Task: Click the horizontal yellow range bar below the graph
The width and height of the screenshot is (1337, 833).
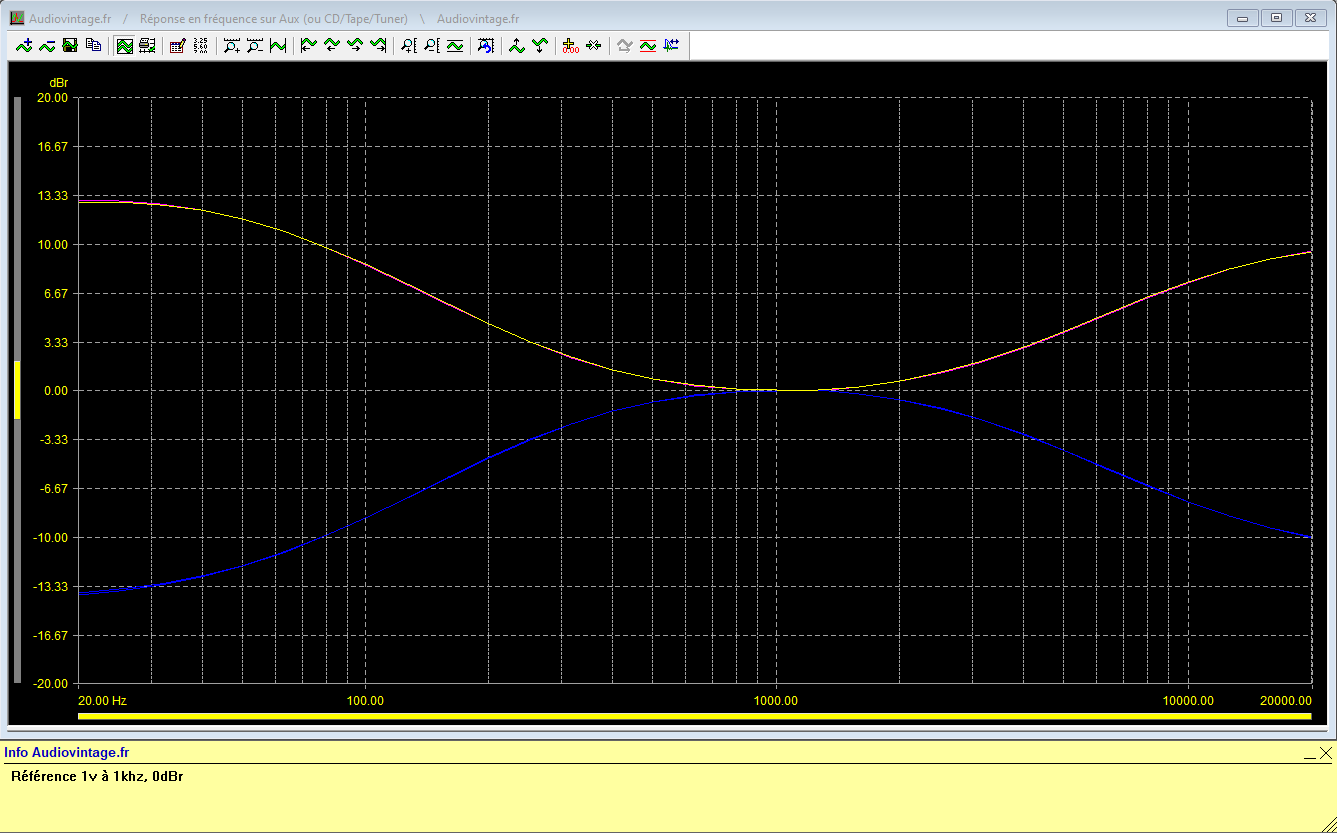Action: pos(694,716)
